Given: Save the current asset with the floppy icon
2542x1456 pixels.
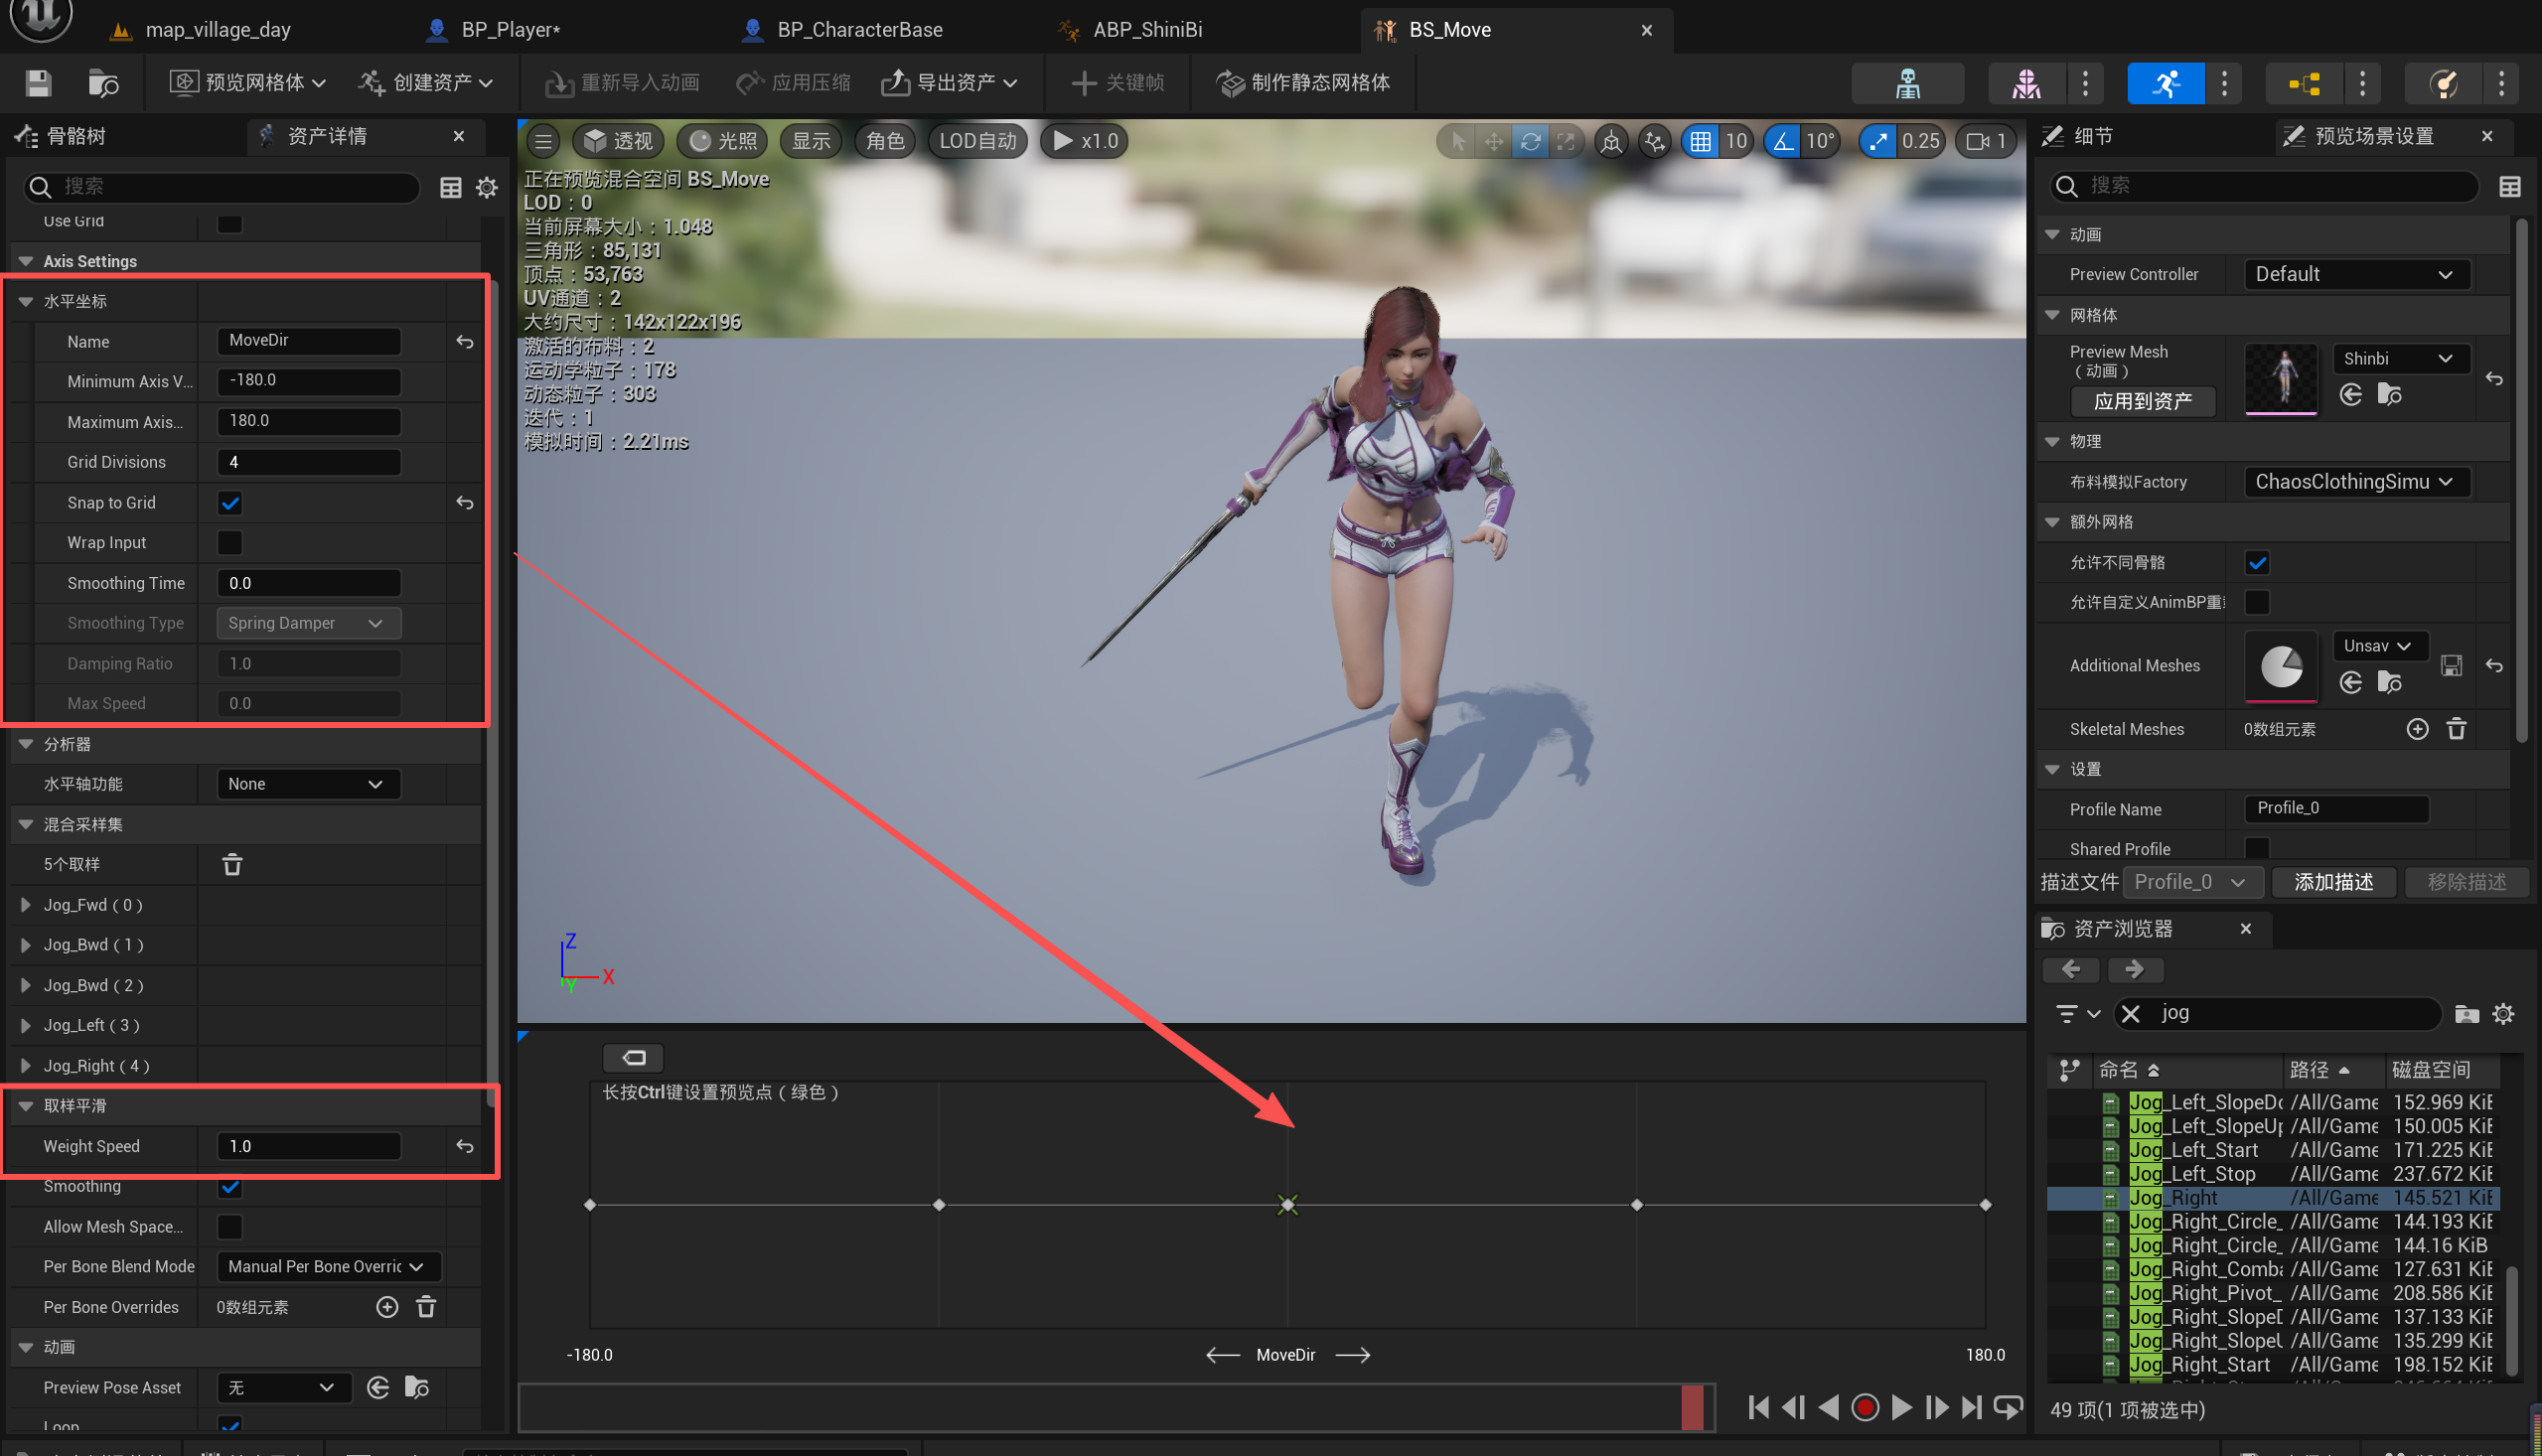Looking at the screenshot, I should pos(38,83).
